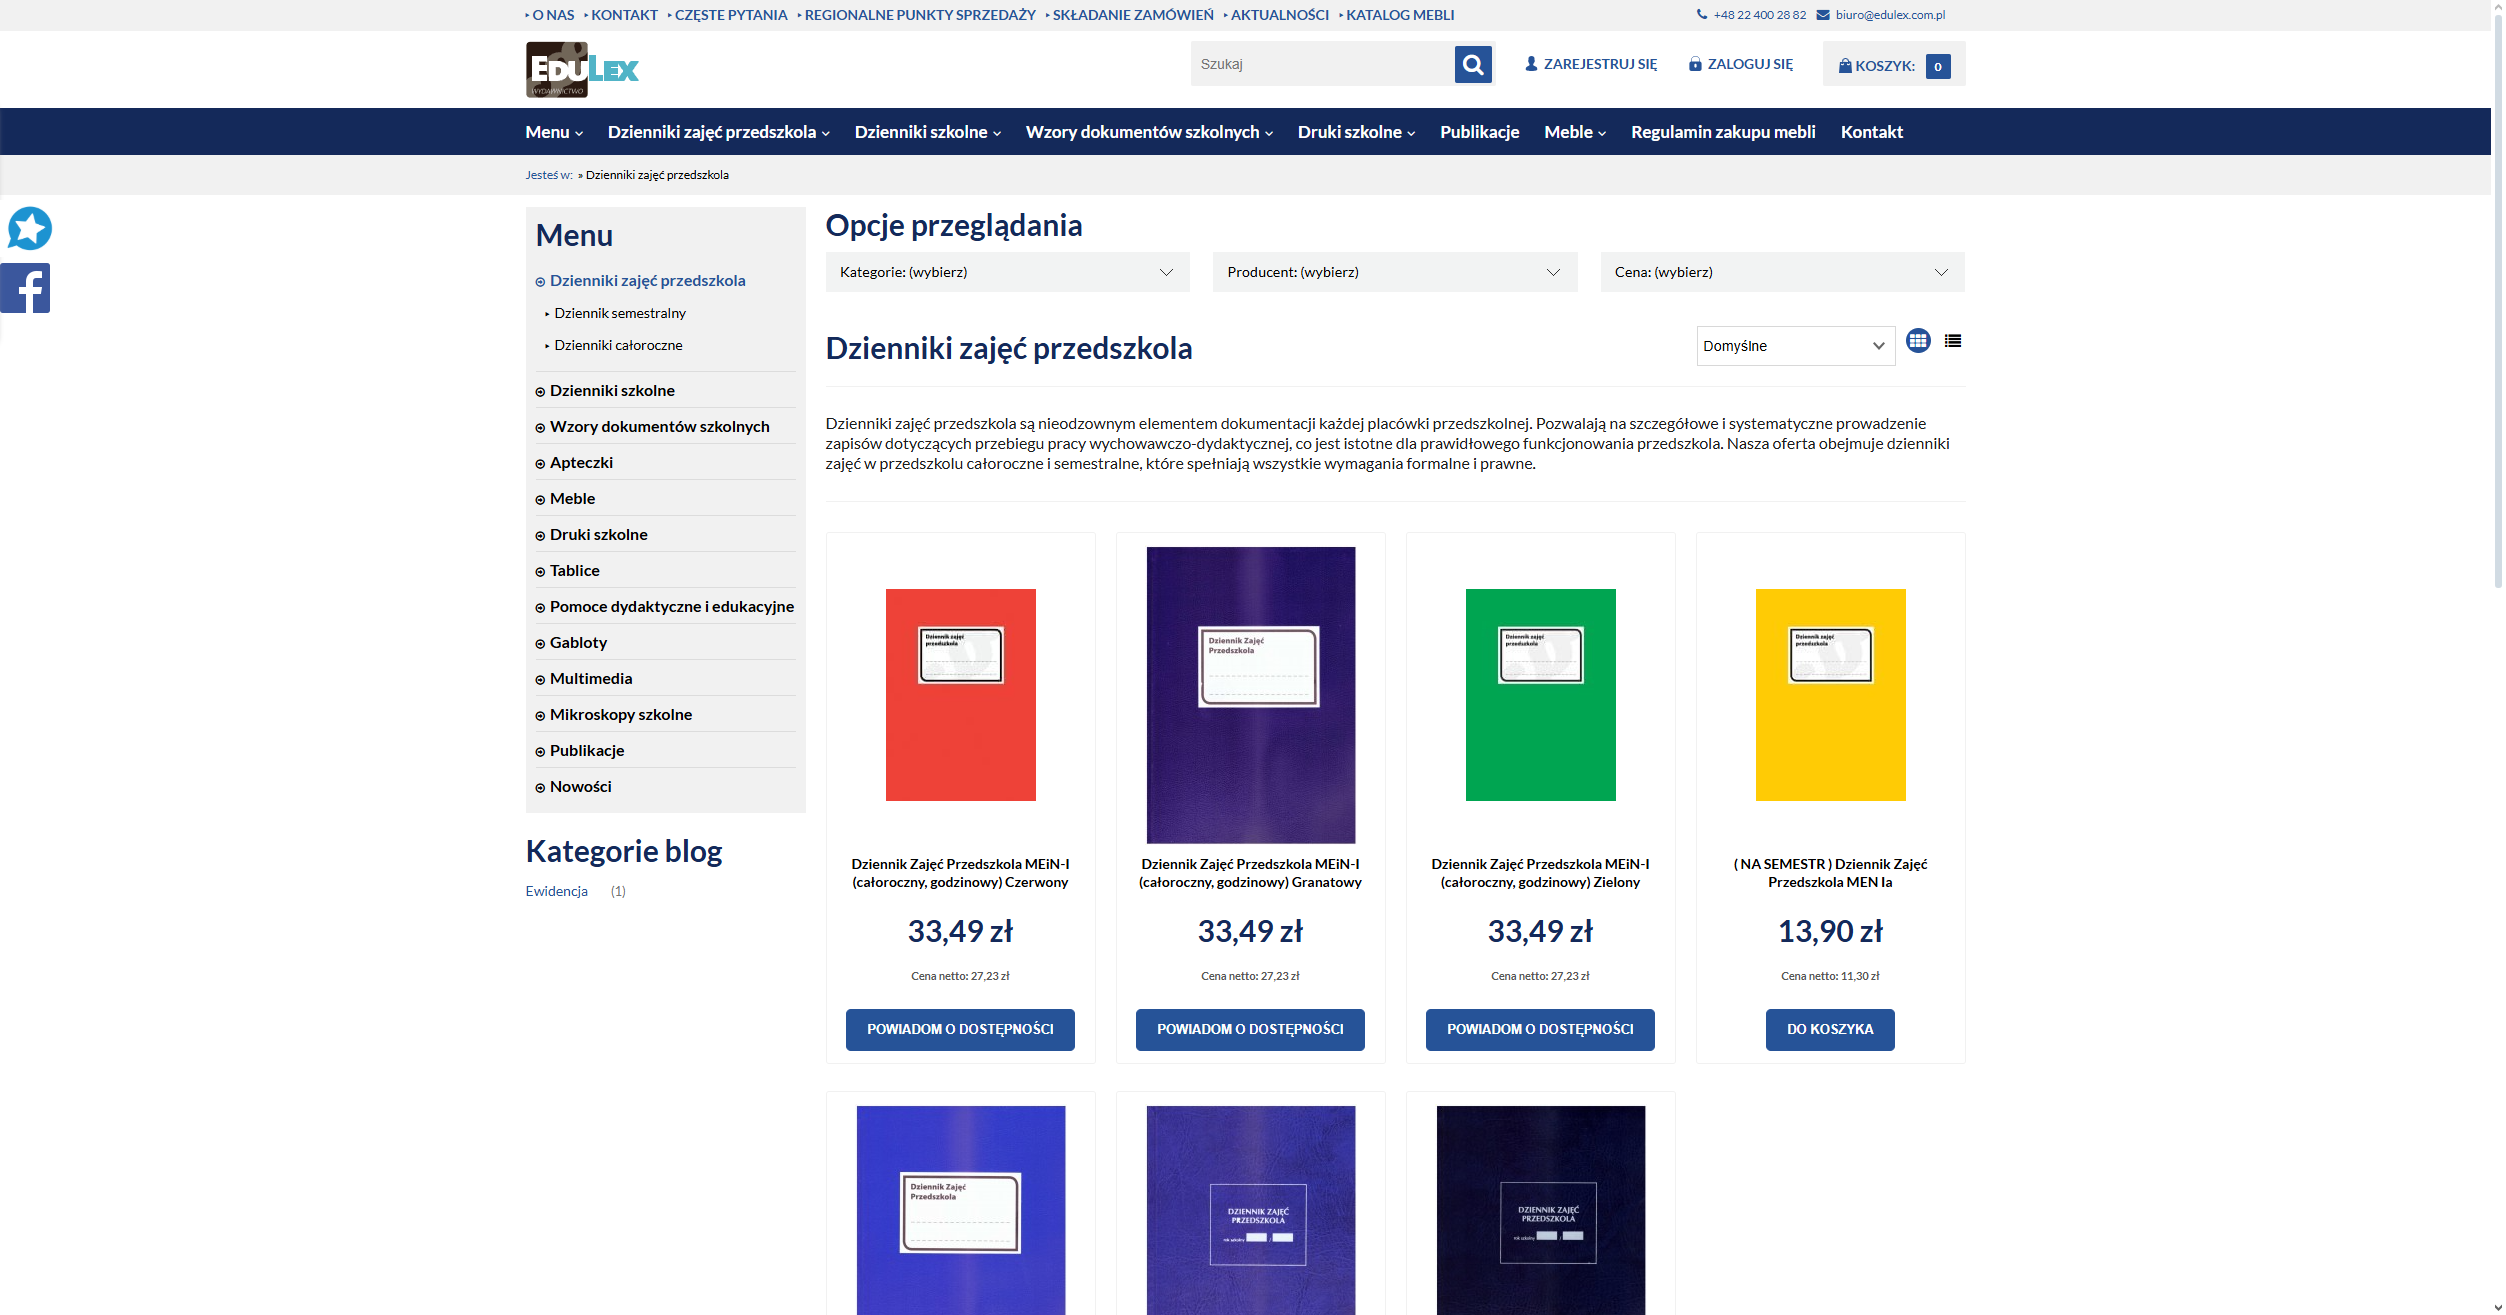Add NA SEMESTR diary Do koszyka
2506x1315 pixels.
tap(1830, 1029)
